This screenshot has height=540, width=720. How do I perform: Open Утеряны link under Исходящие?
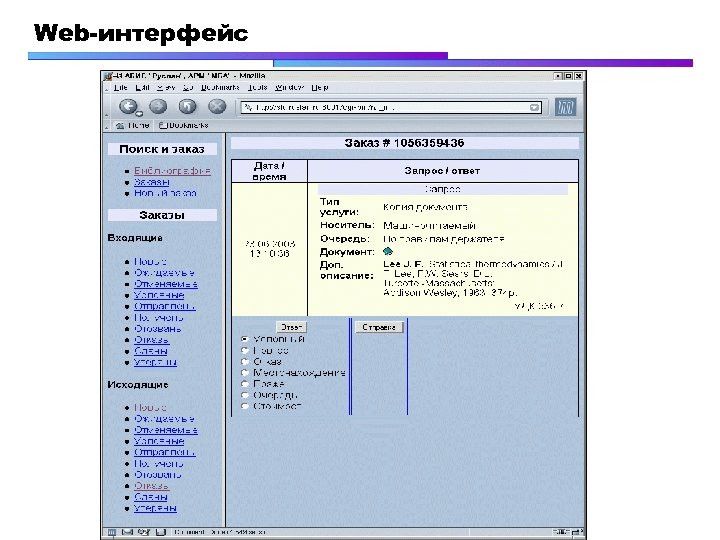click(x=155, y=508)
